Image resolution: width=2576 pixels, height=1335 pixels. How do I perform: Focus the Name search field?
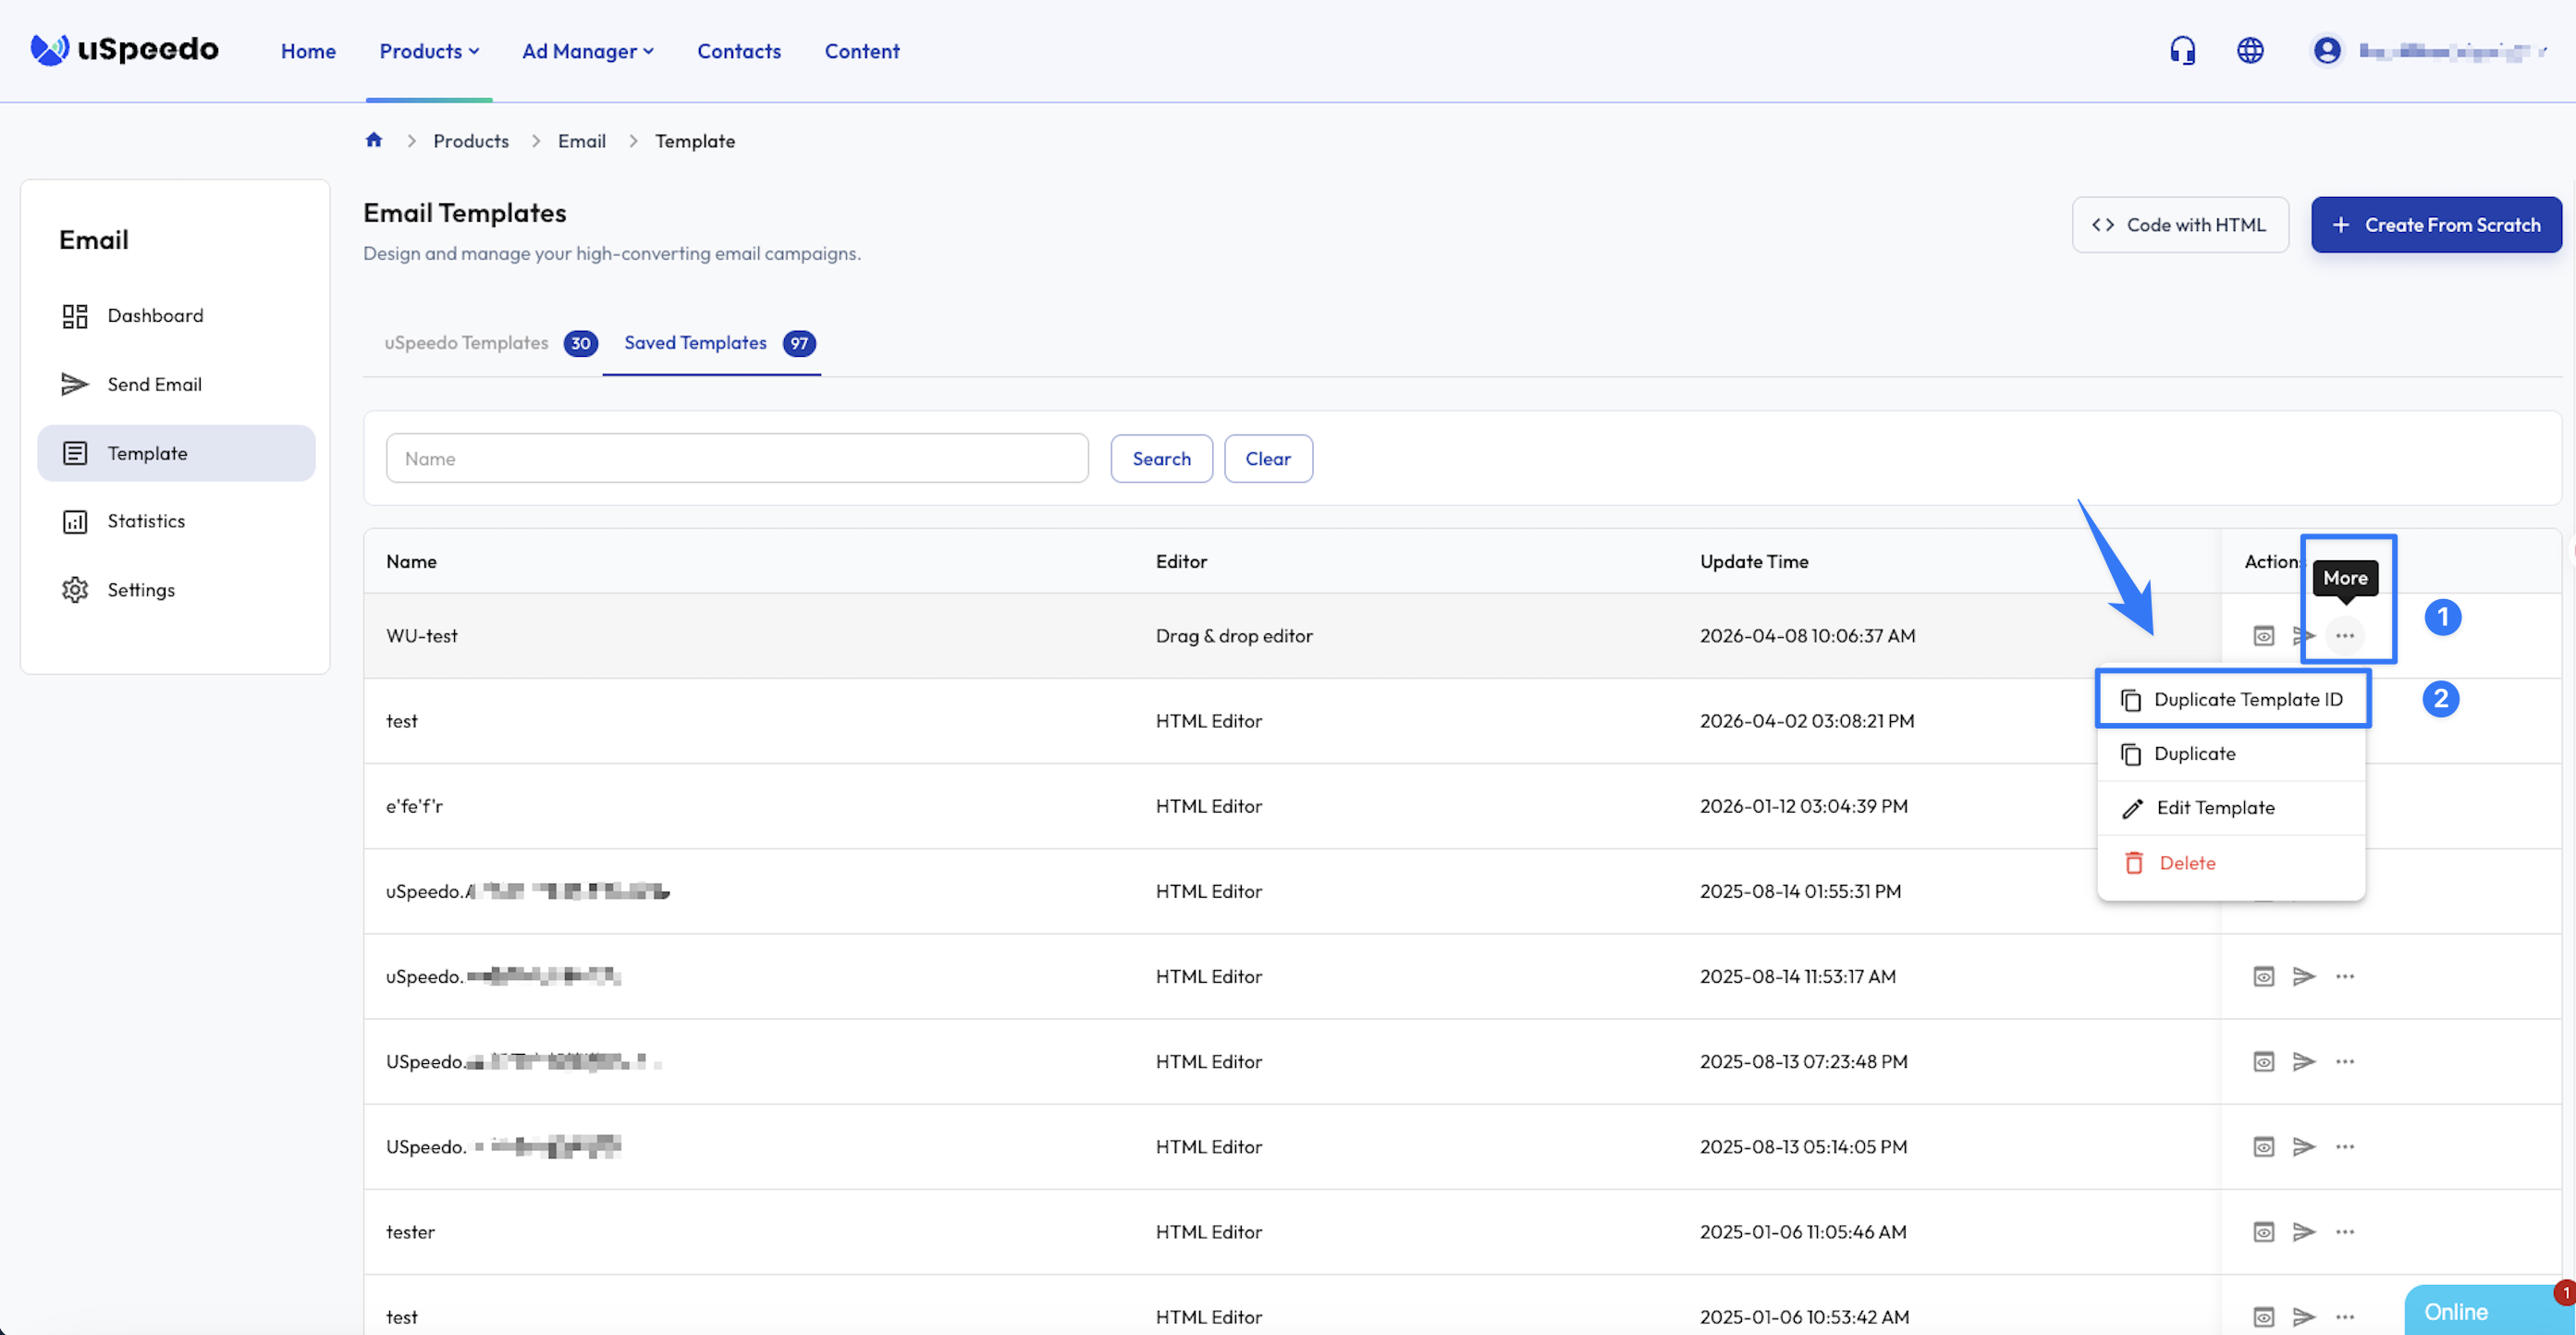[736, 459]
